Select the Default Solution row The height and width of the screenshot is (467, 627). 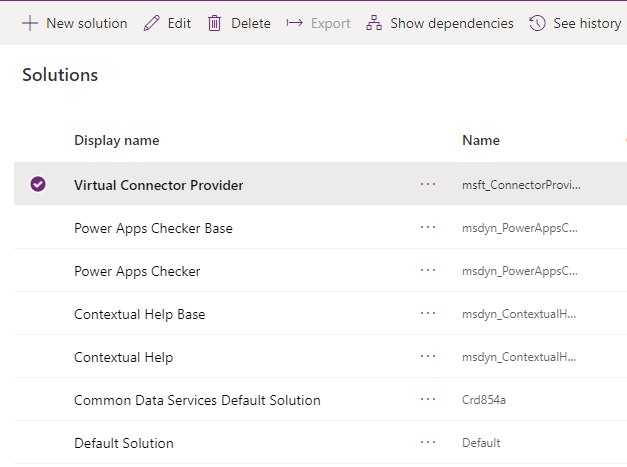(x=38, y=443)
